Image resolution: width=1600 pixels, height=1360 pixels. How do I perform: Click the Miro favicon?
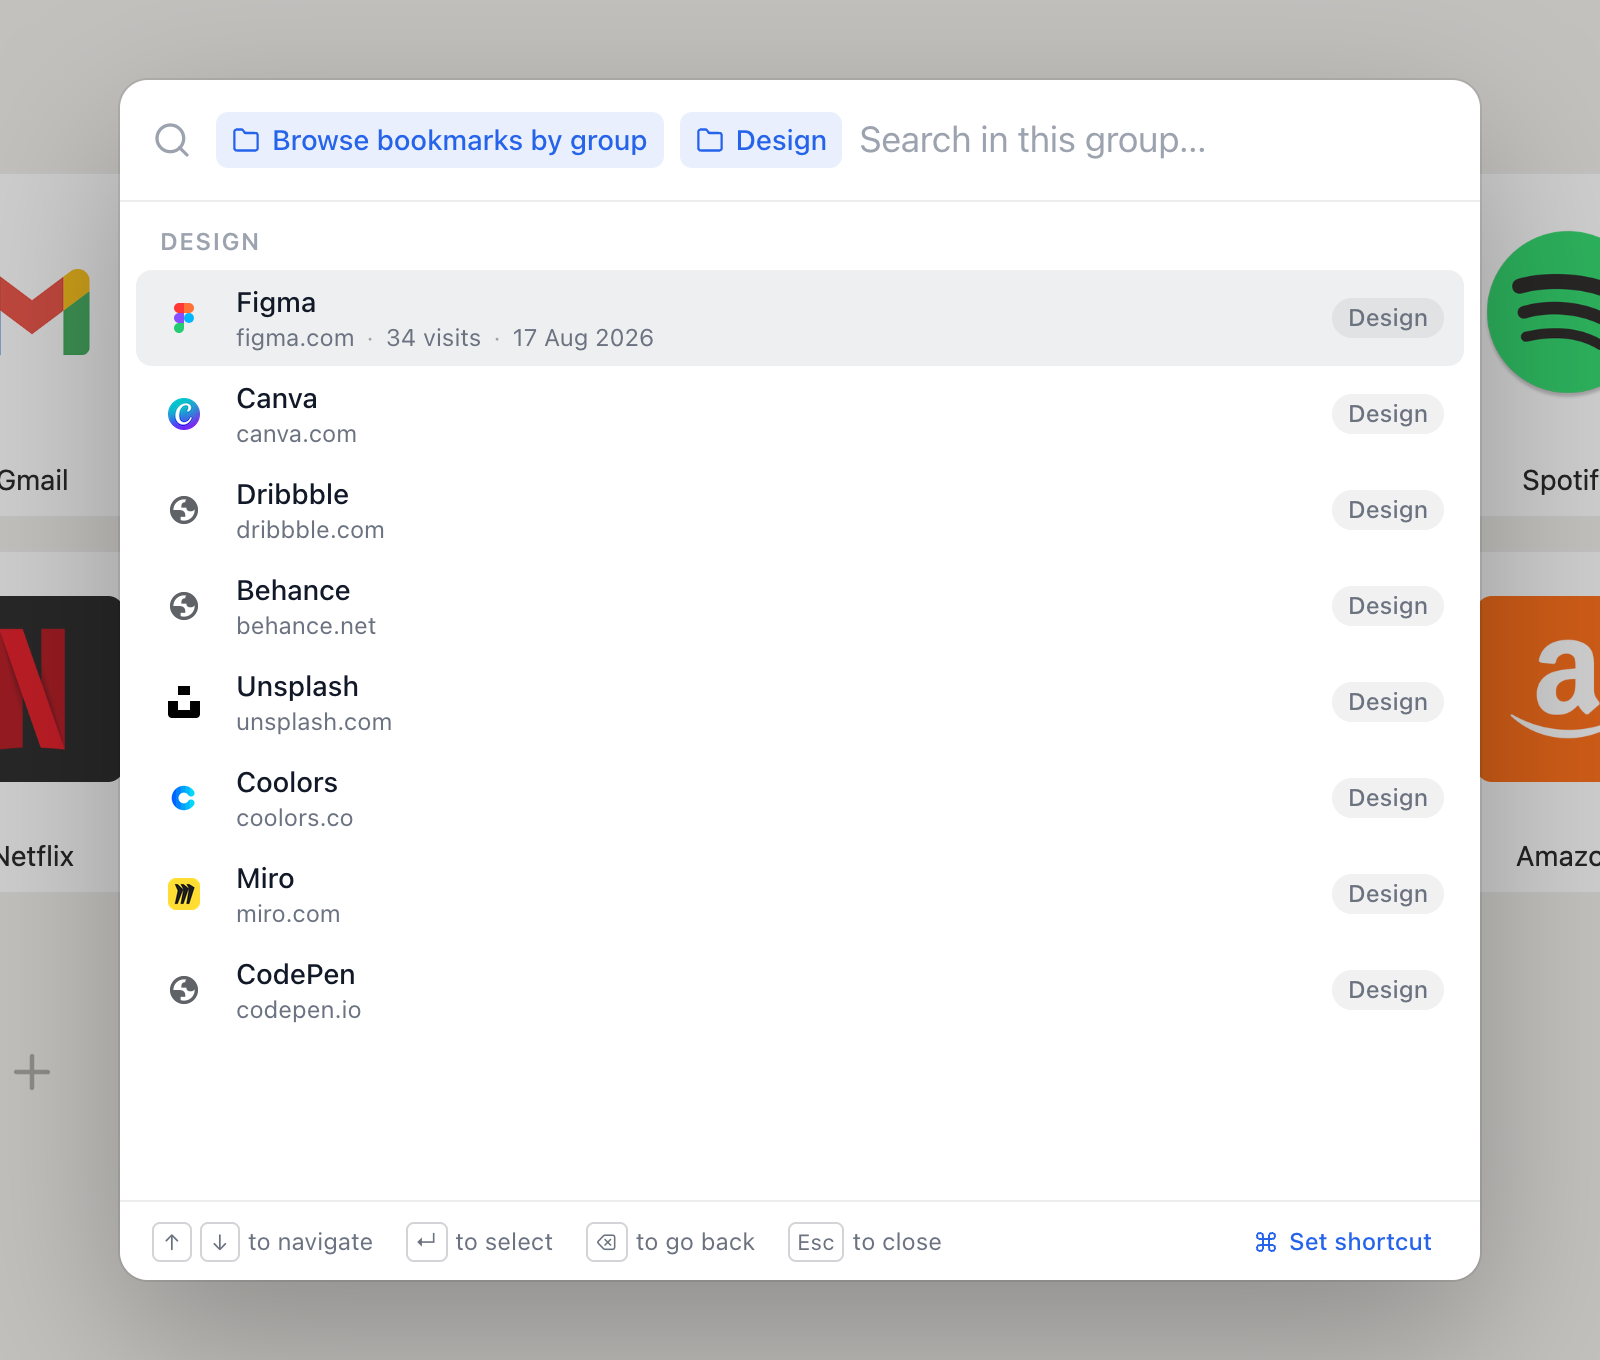click(184, 894)
